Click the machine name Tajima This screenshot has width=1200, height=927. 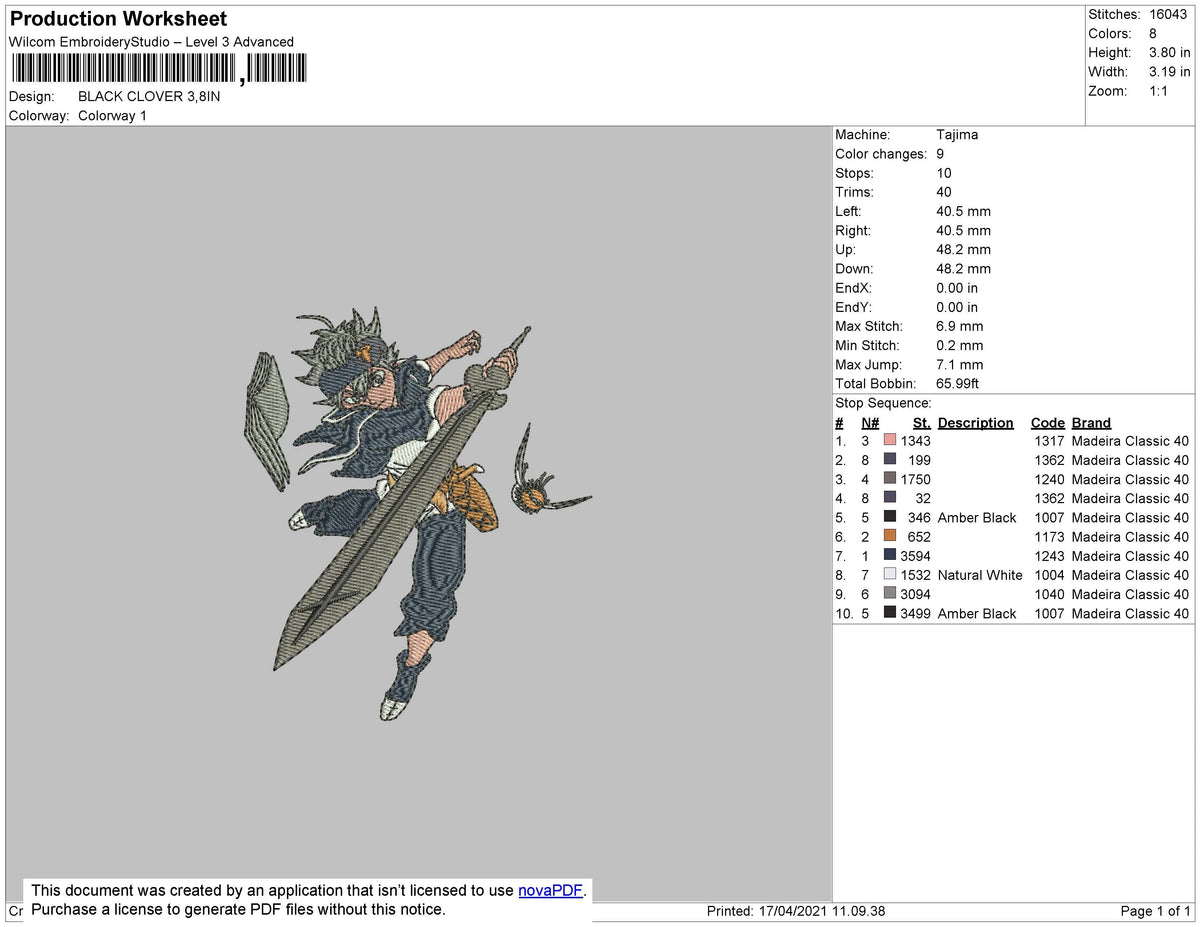point(957,135)
